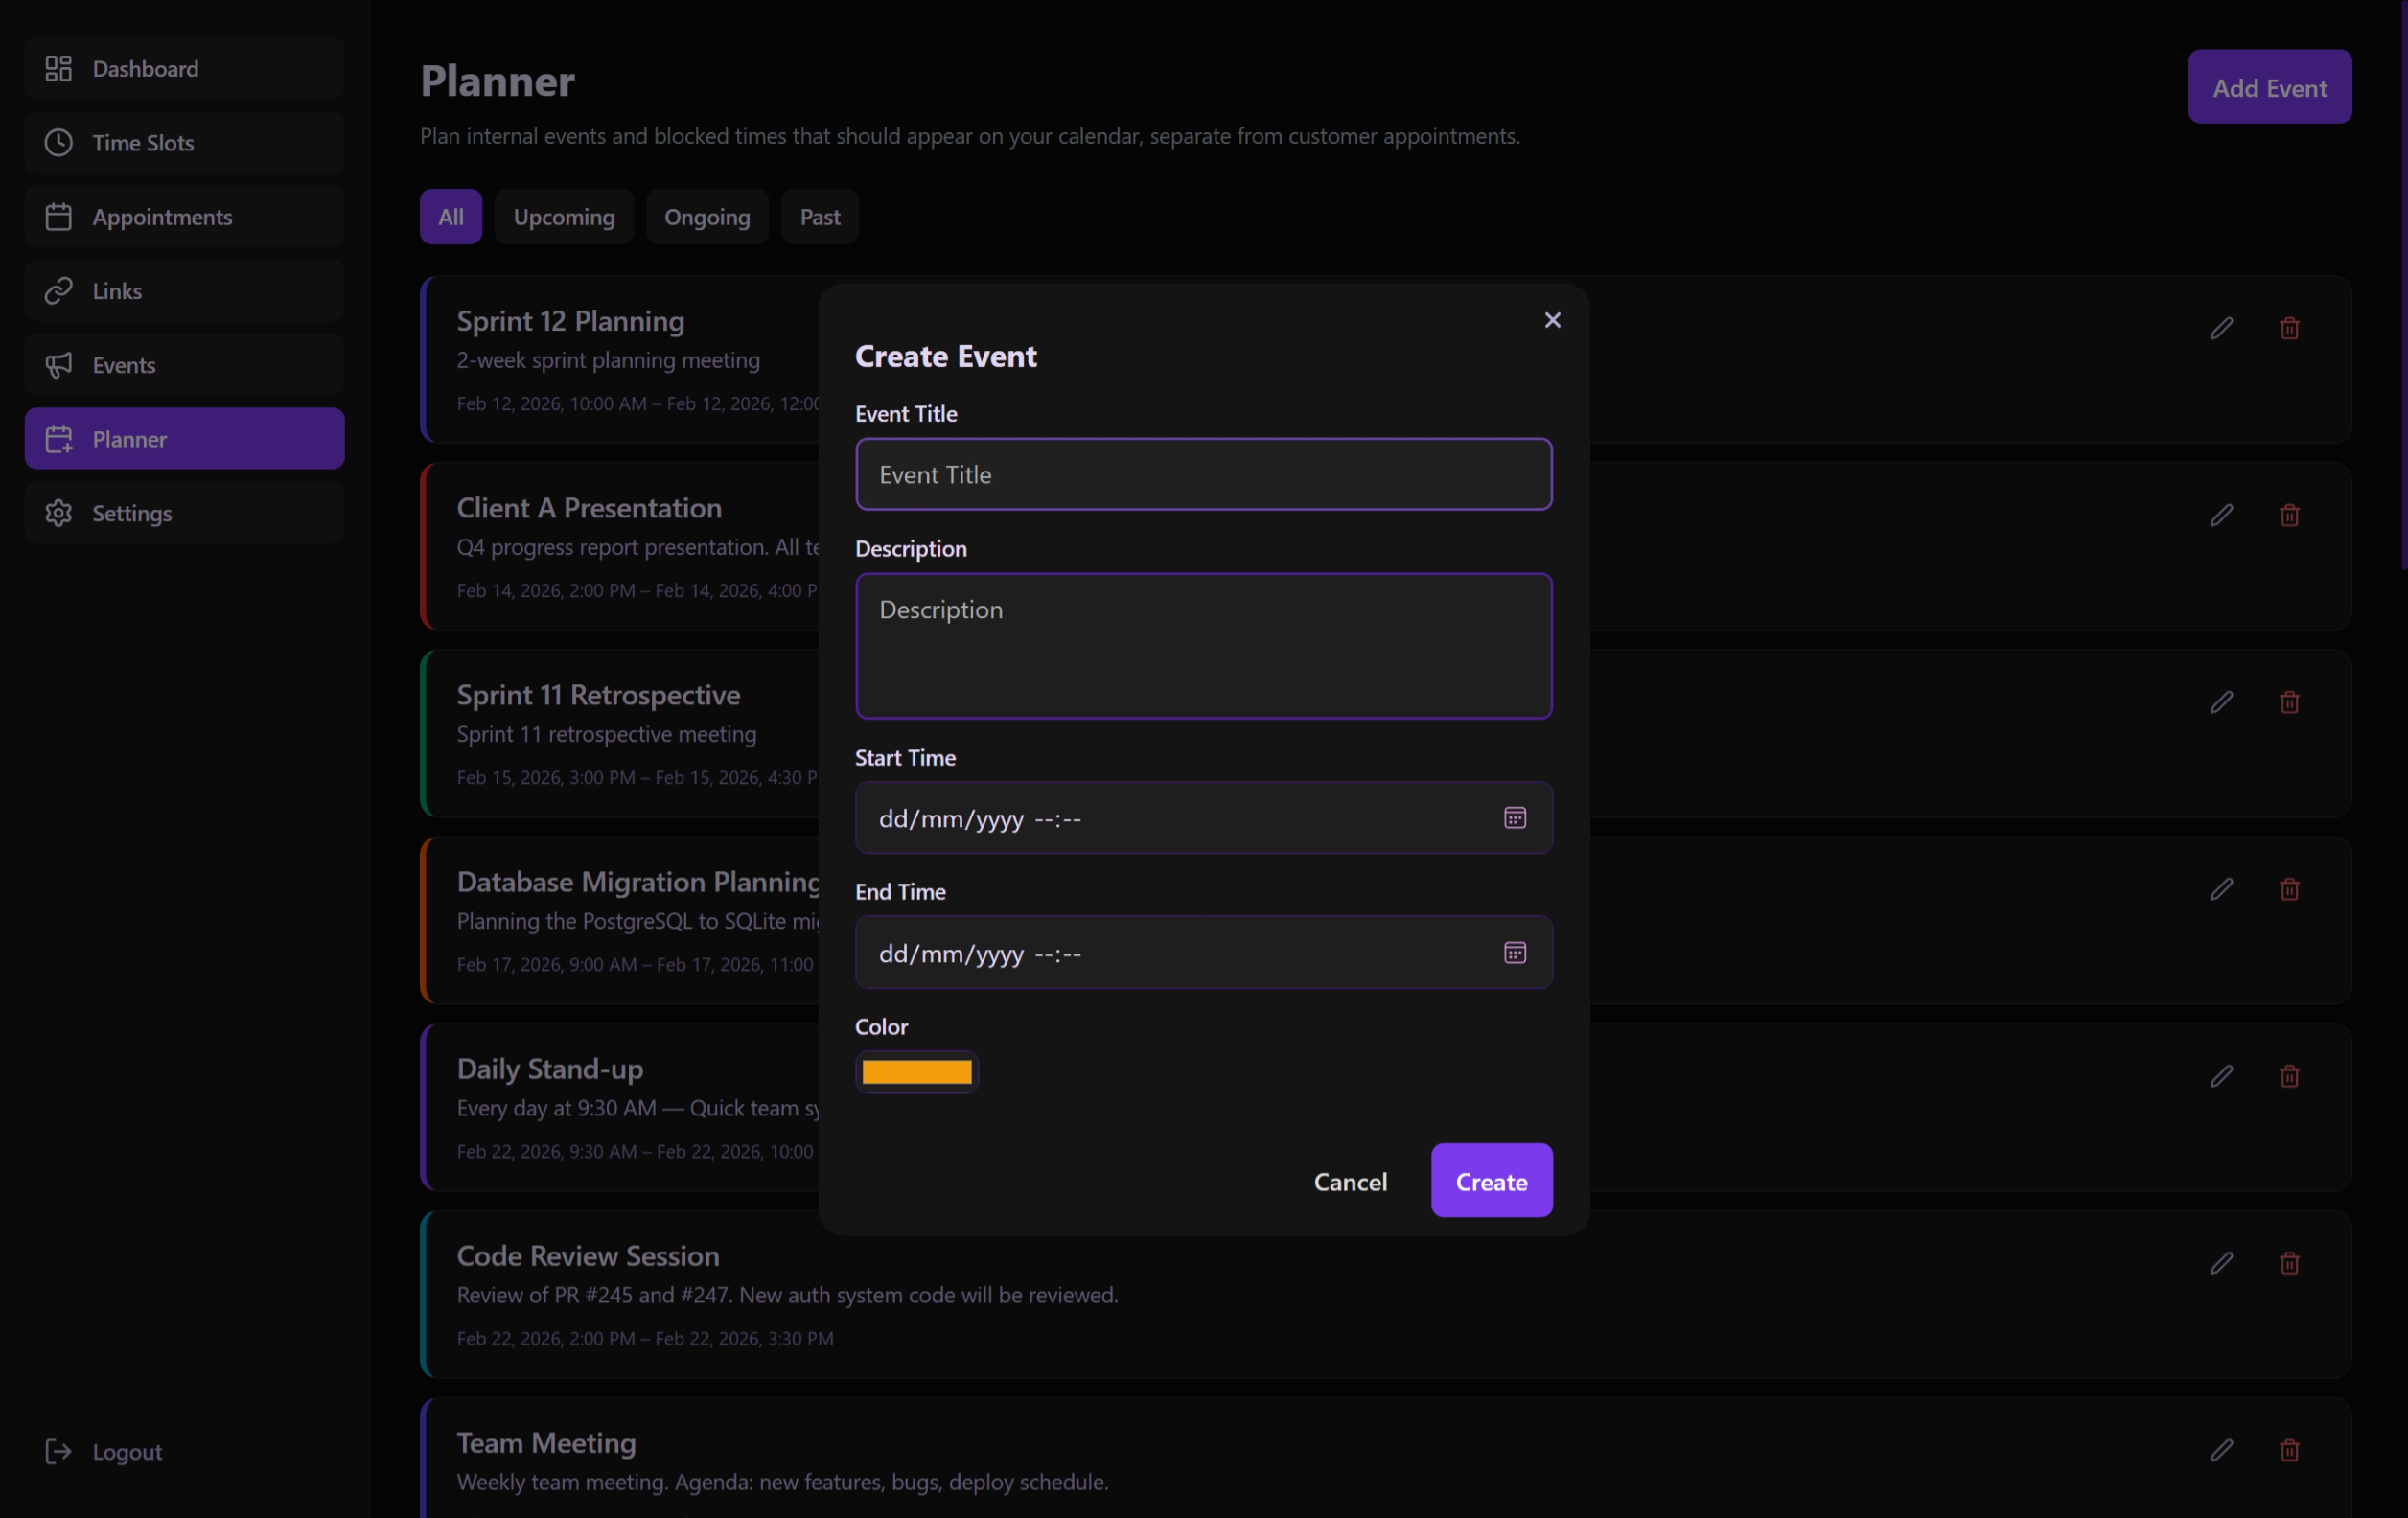The width and height of the screenshot is (2408, 1518).
Task: Close the Create Event dialog with the X
Action: coord(1551,320)
